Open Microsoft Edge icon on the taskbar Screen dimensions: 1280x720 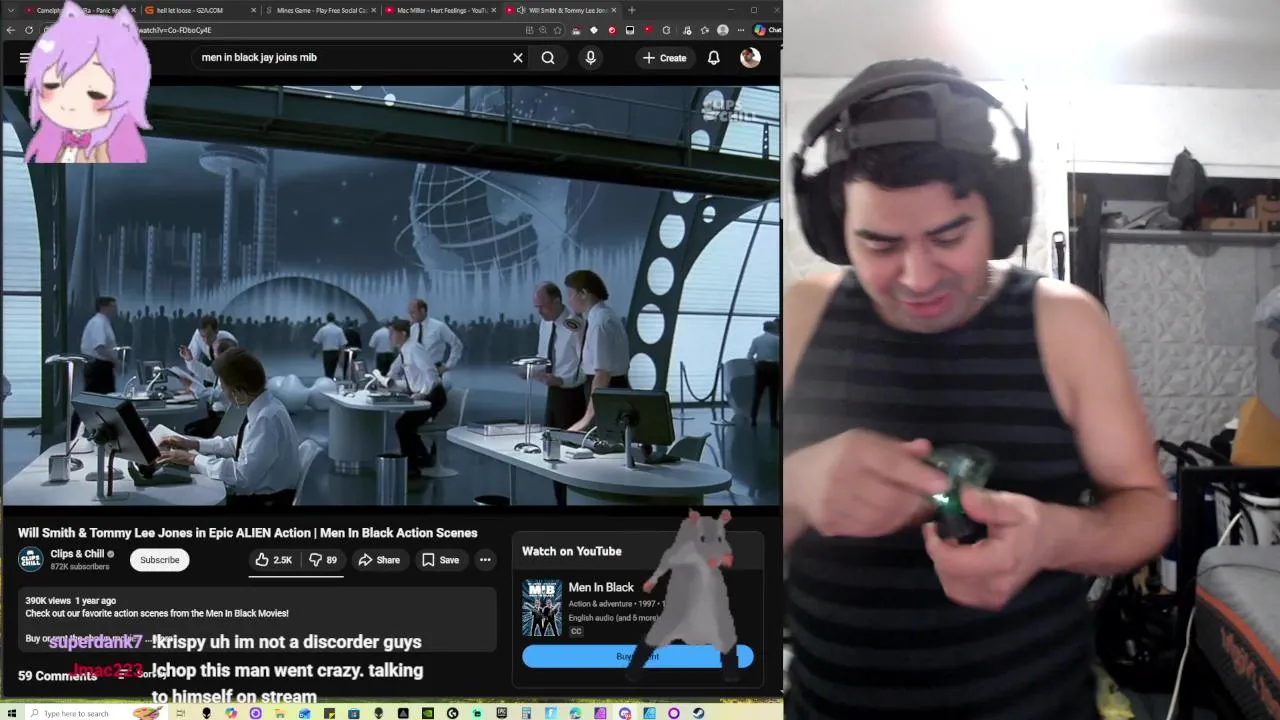point(575,713)
